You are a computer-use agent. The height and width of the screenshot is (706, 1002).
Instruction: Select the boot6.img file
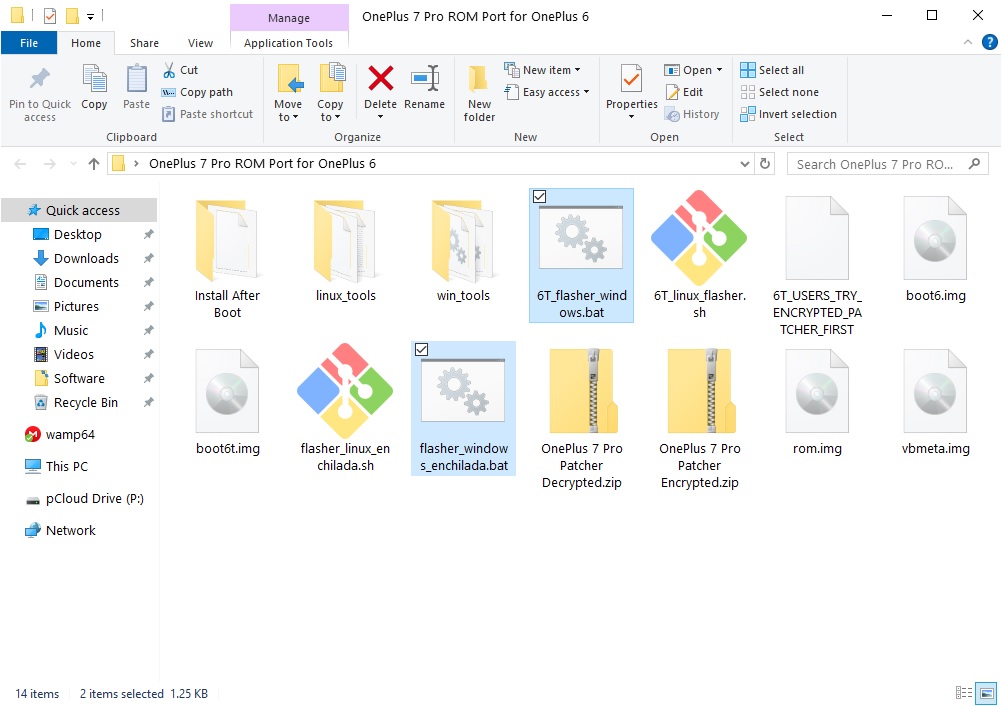936,249
